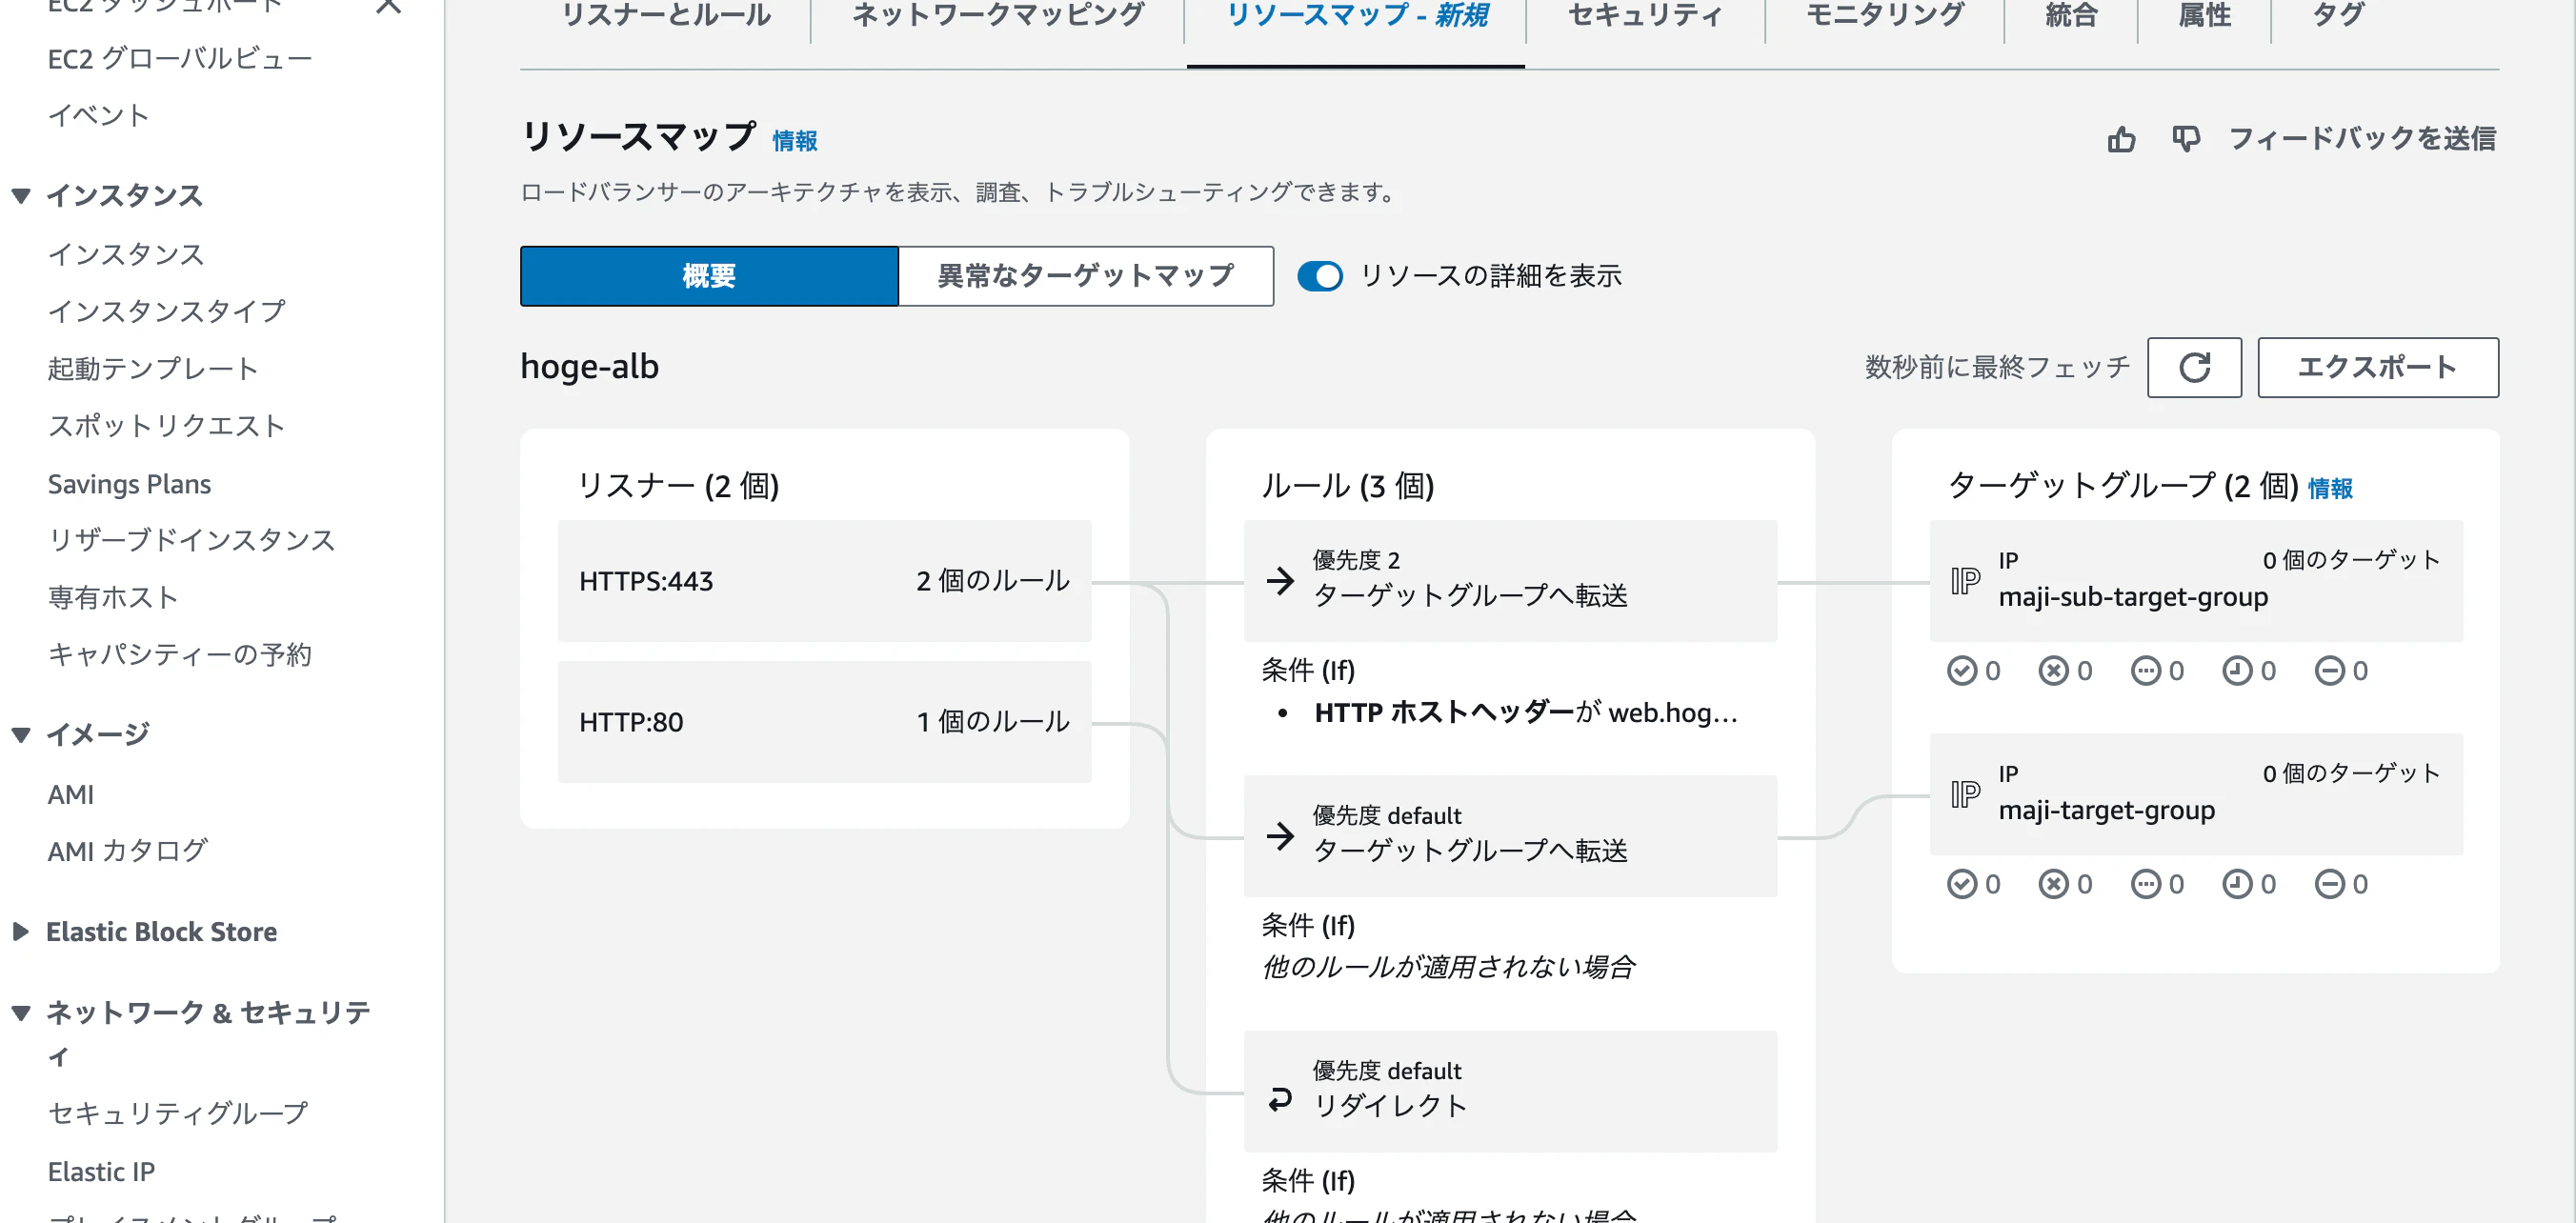Viewport: 2576px width, 1223px height.
Task: Click the hoge-alb load balancer name
Action: (589, 367)
